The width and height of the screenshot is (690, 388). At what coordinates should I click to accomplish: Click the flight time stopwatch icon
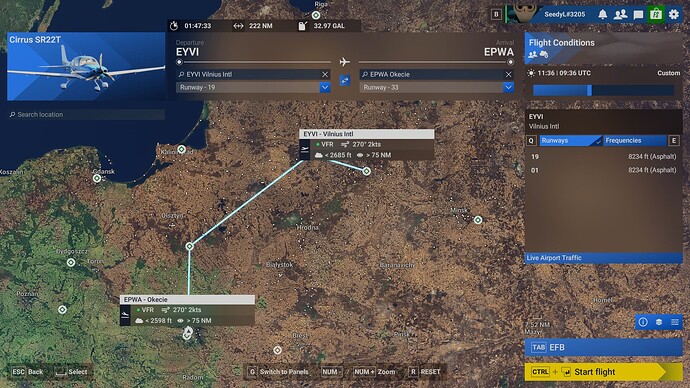click(x=174, y=26)
